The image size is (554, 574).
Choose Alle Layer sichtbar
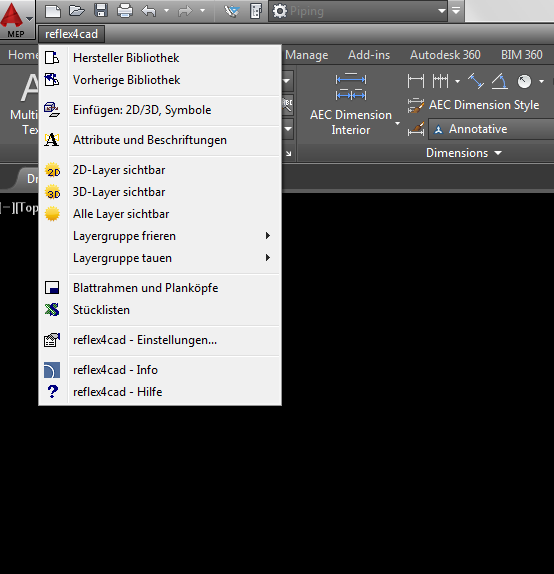[160, 214]
